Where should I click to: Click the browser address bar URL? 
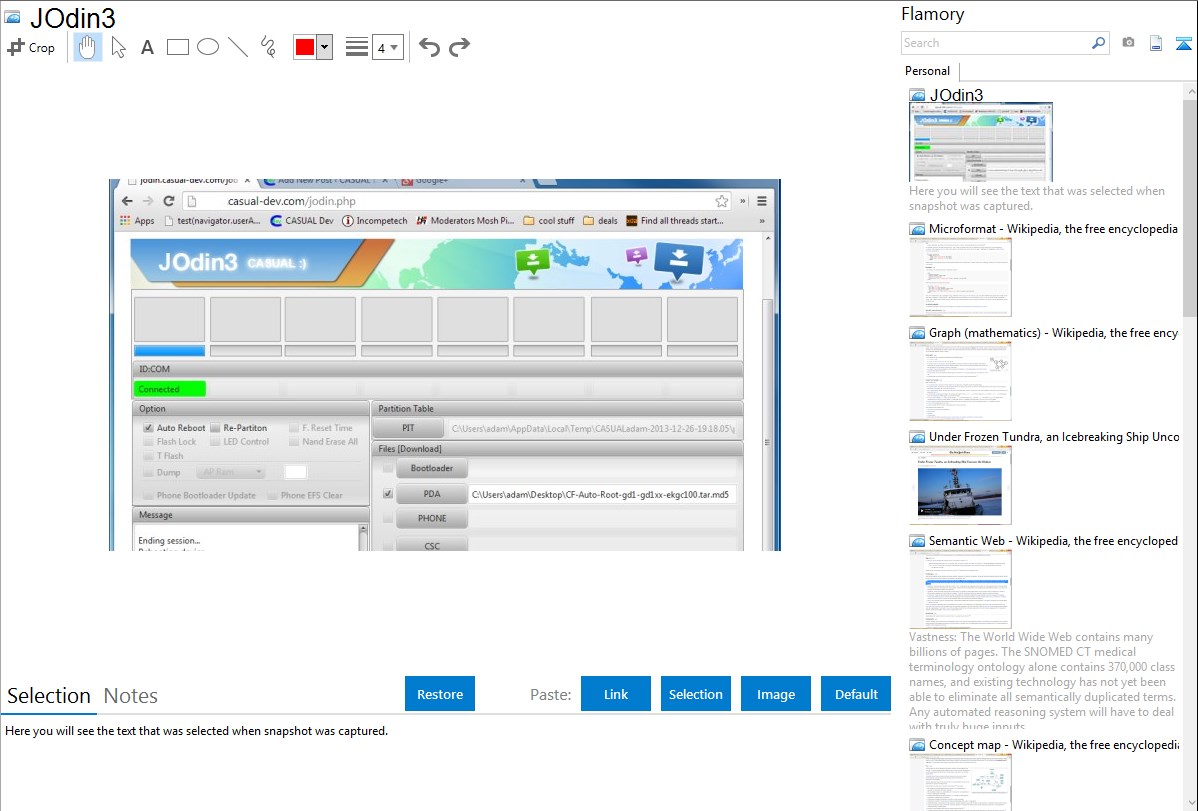[x=292, y=201]
